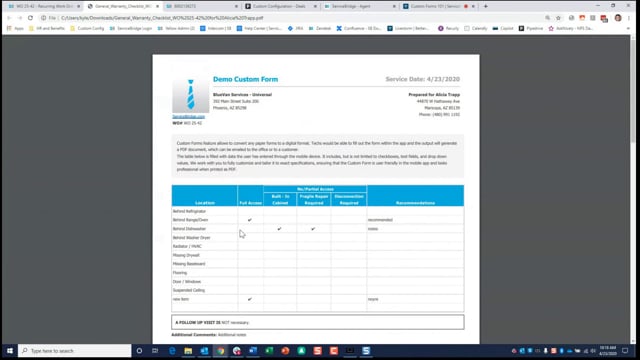Viewport: 640px width, 360px height.
Task: Click the Behind Refrigerator row label
Action: (x=189, y=211)
